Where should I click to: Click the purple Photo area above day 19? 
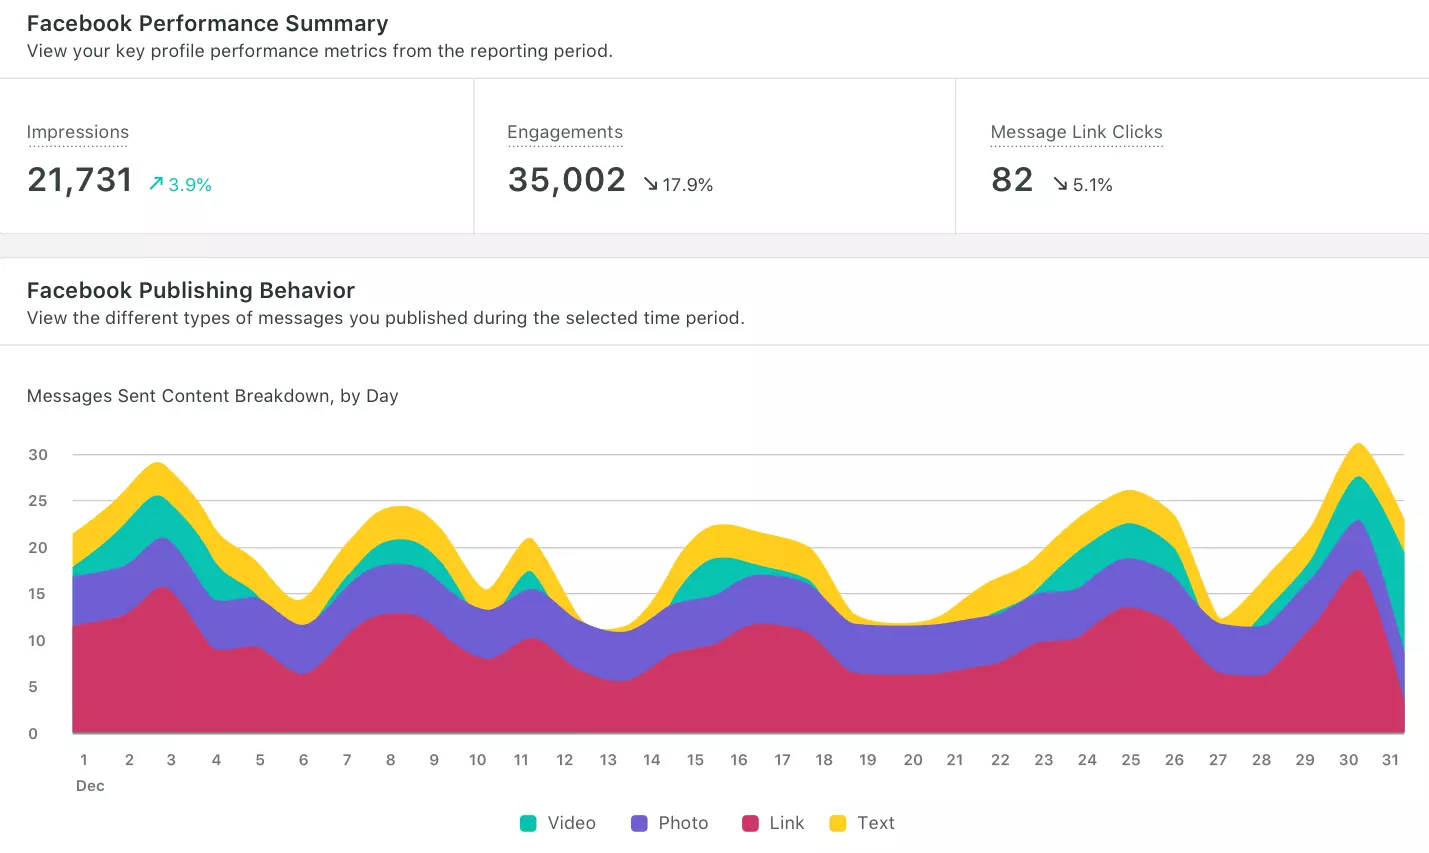[x=868, y=648]
